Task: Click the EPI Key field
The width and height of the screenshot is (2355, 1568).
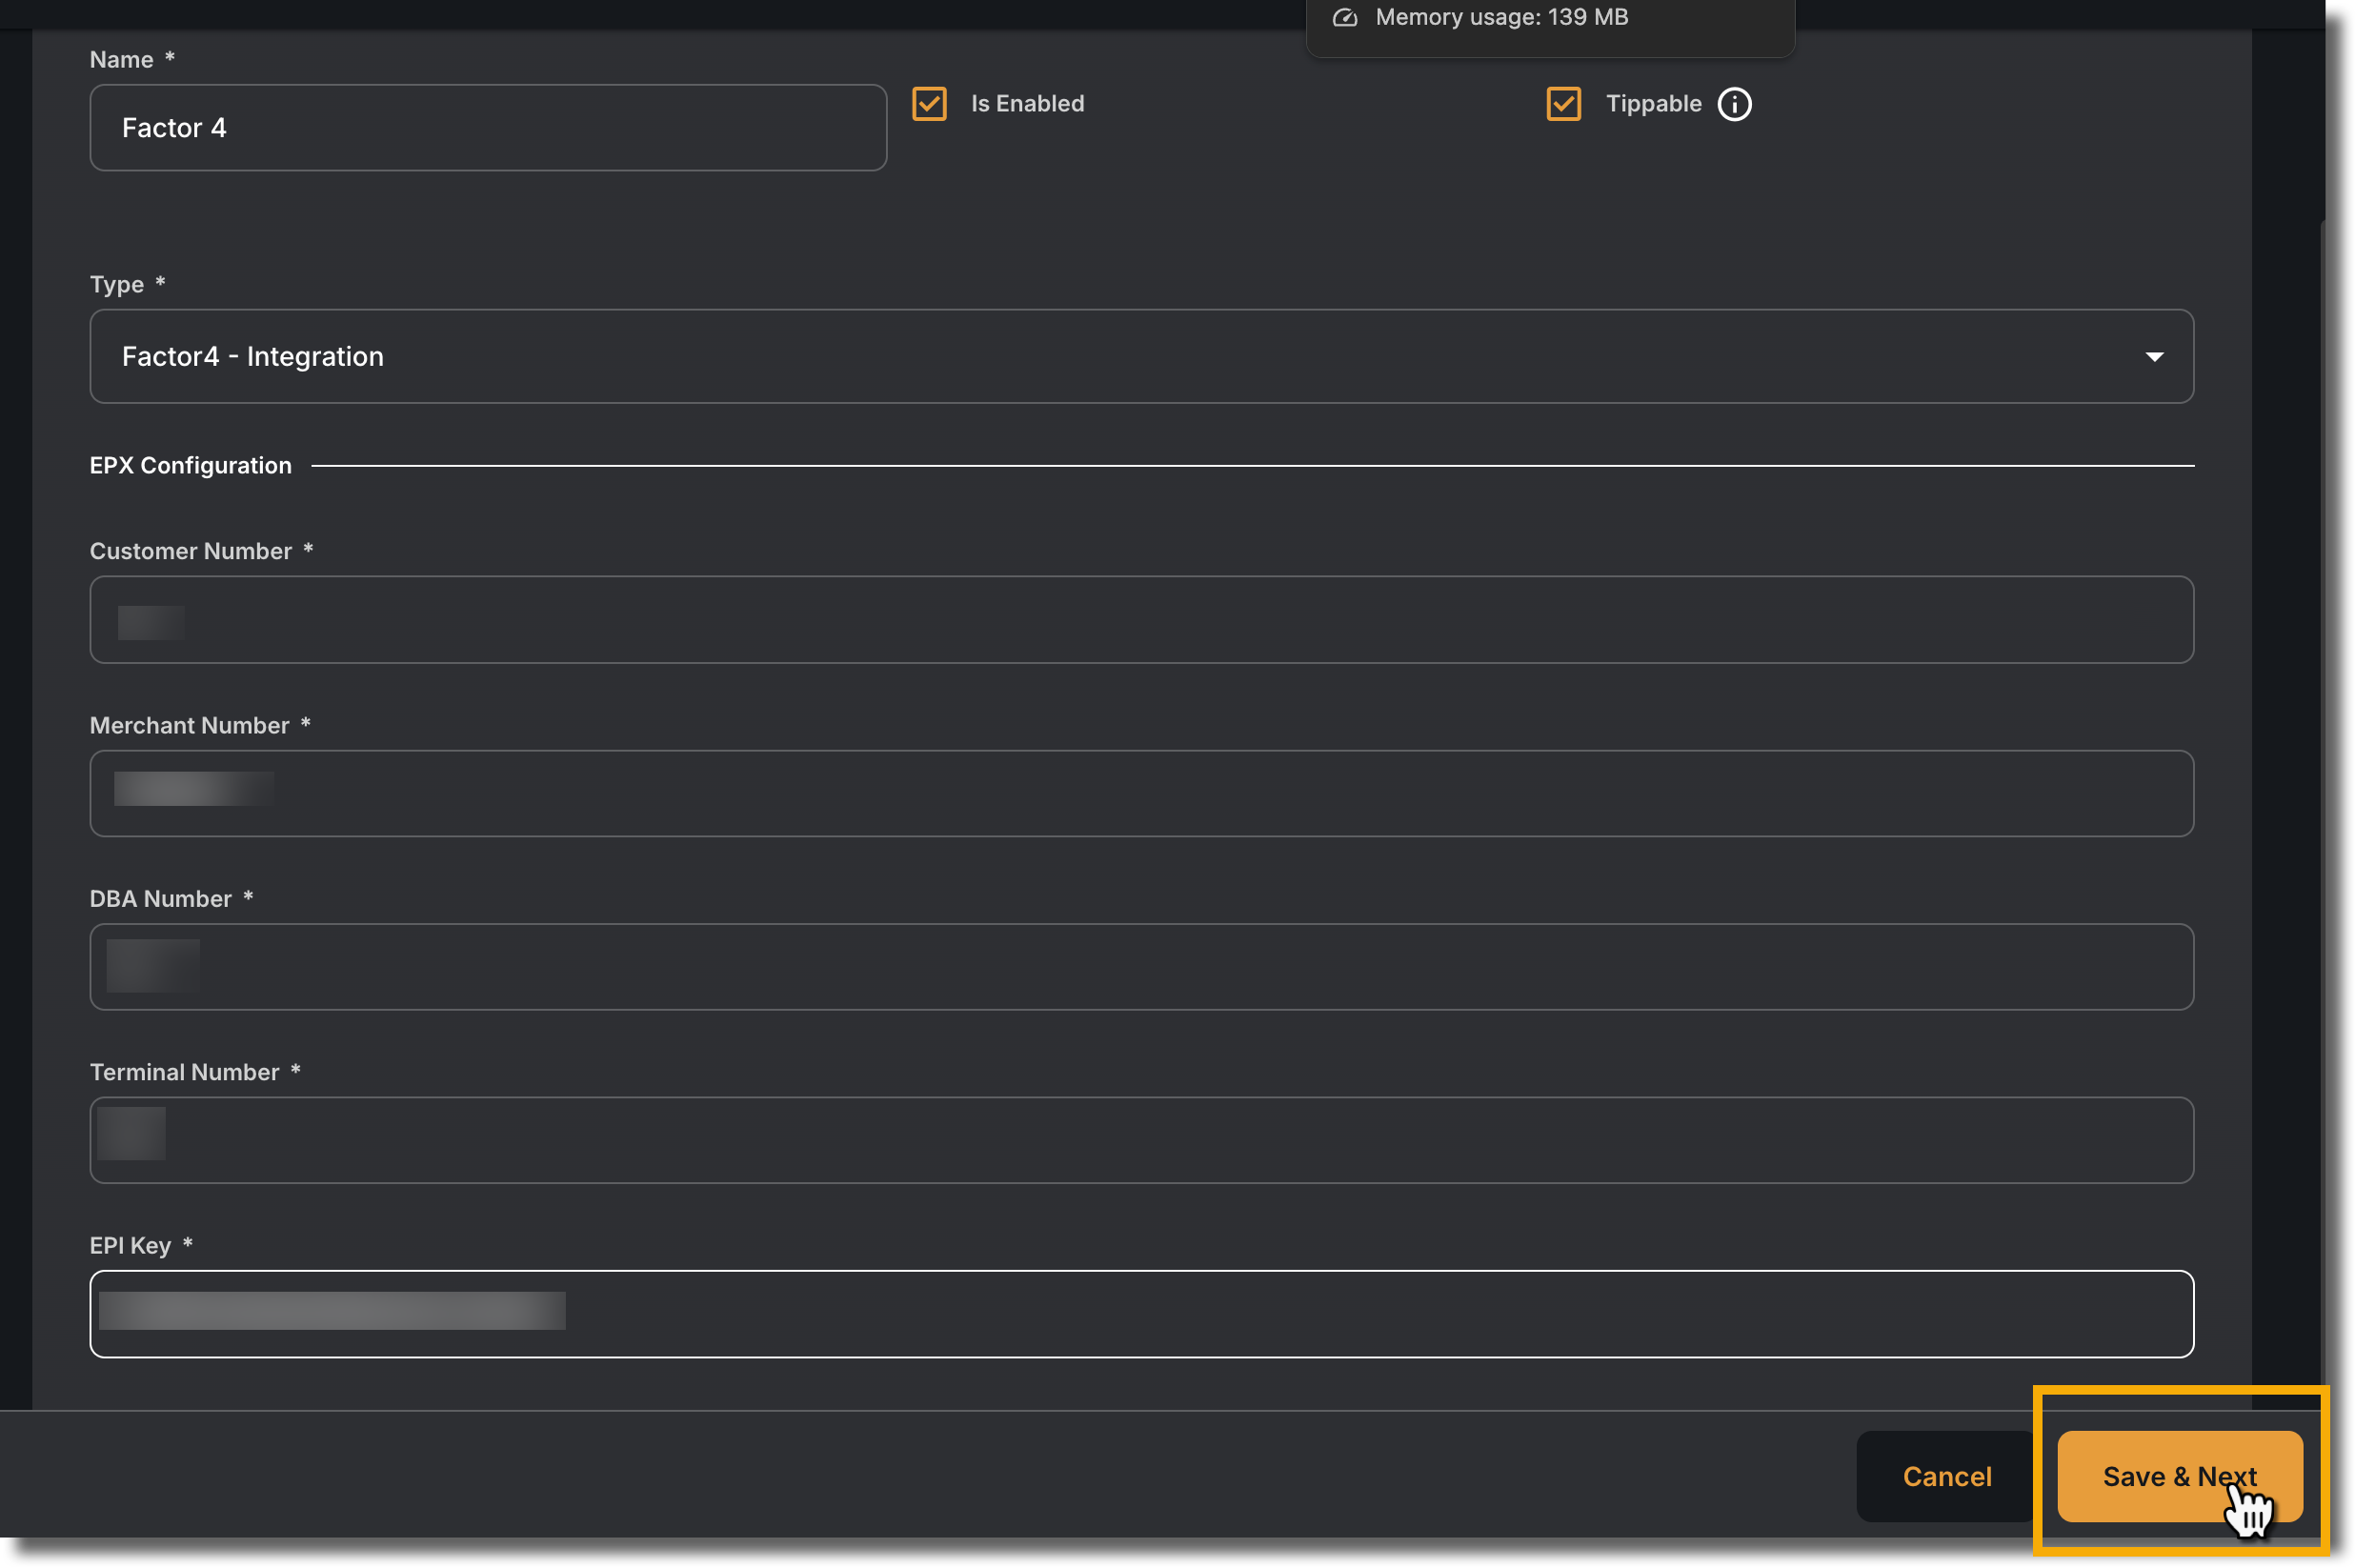Action: (x=1141, y=1313)
